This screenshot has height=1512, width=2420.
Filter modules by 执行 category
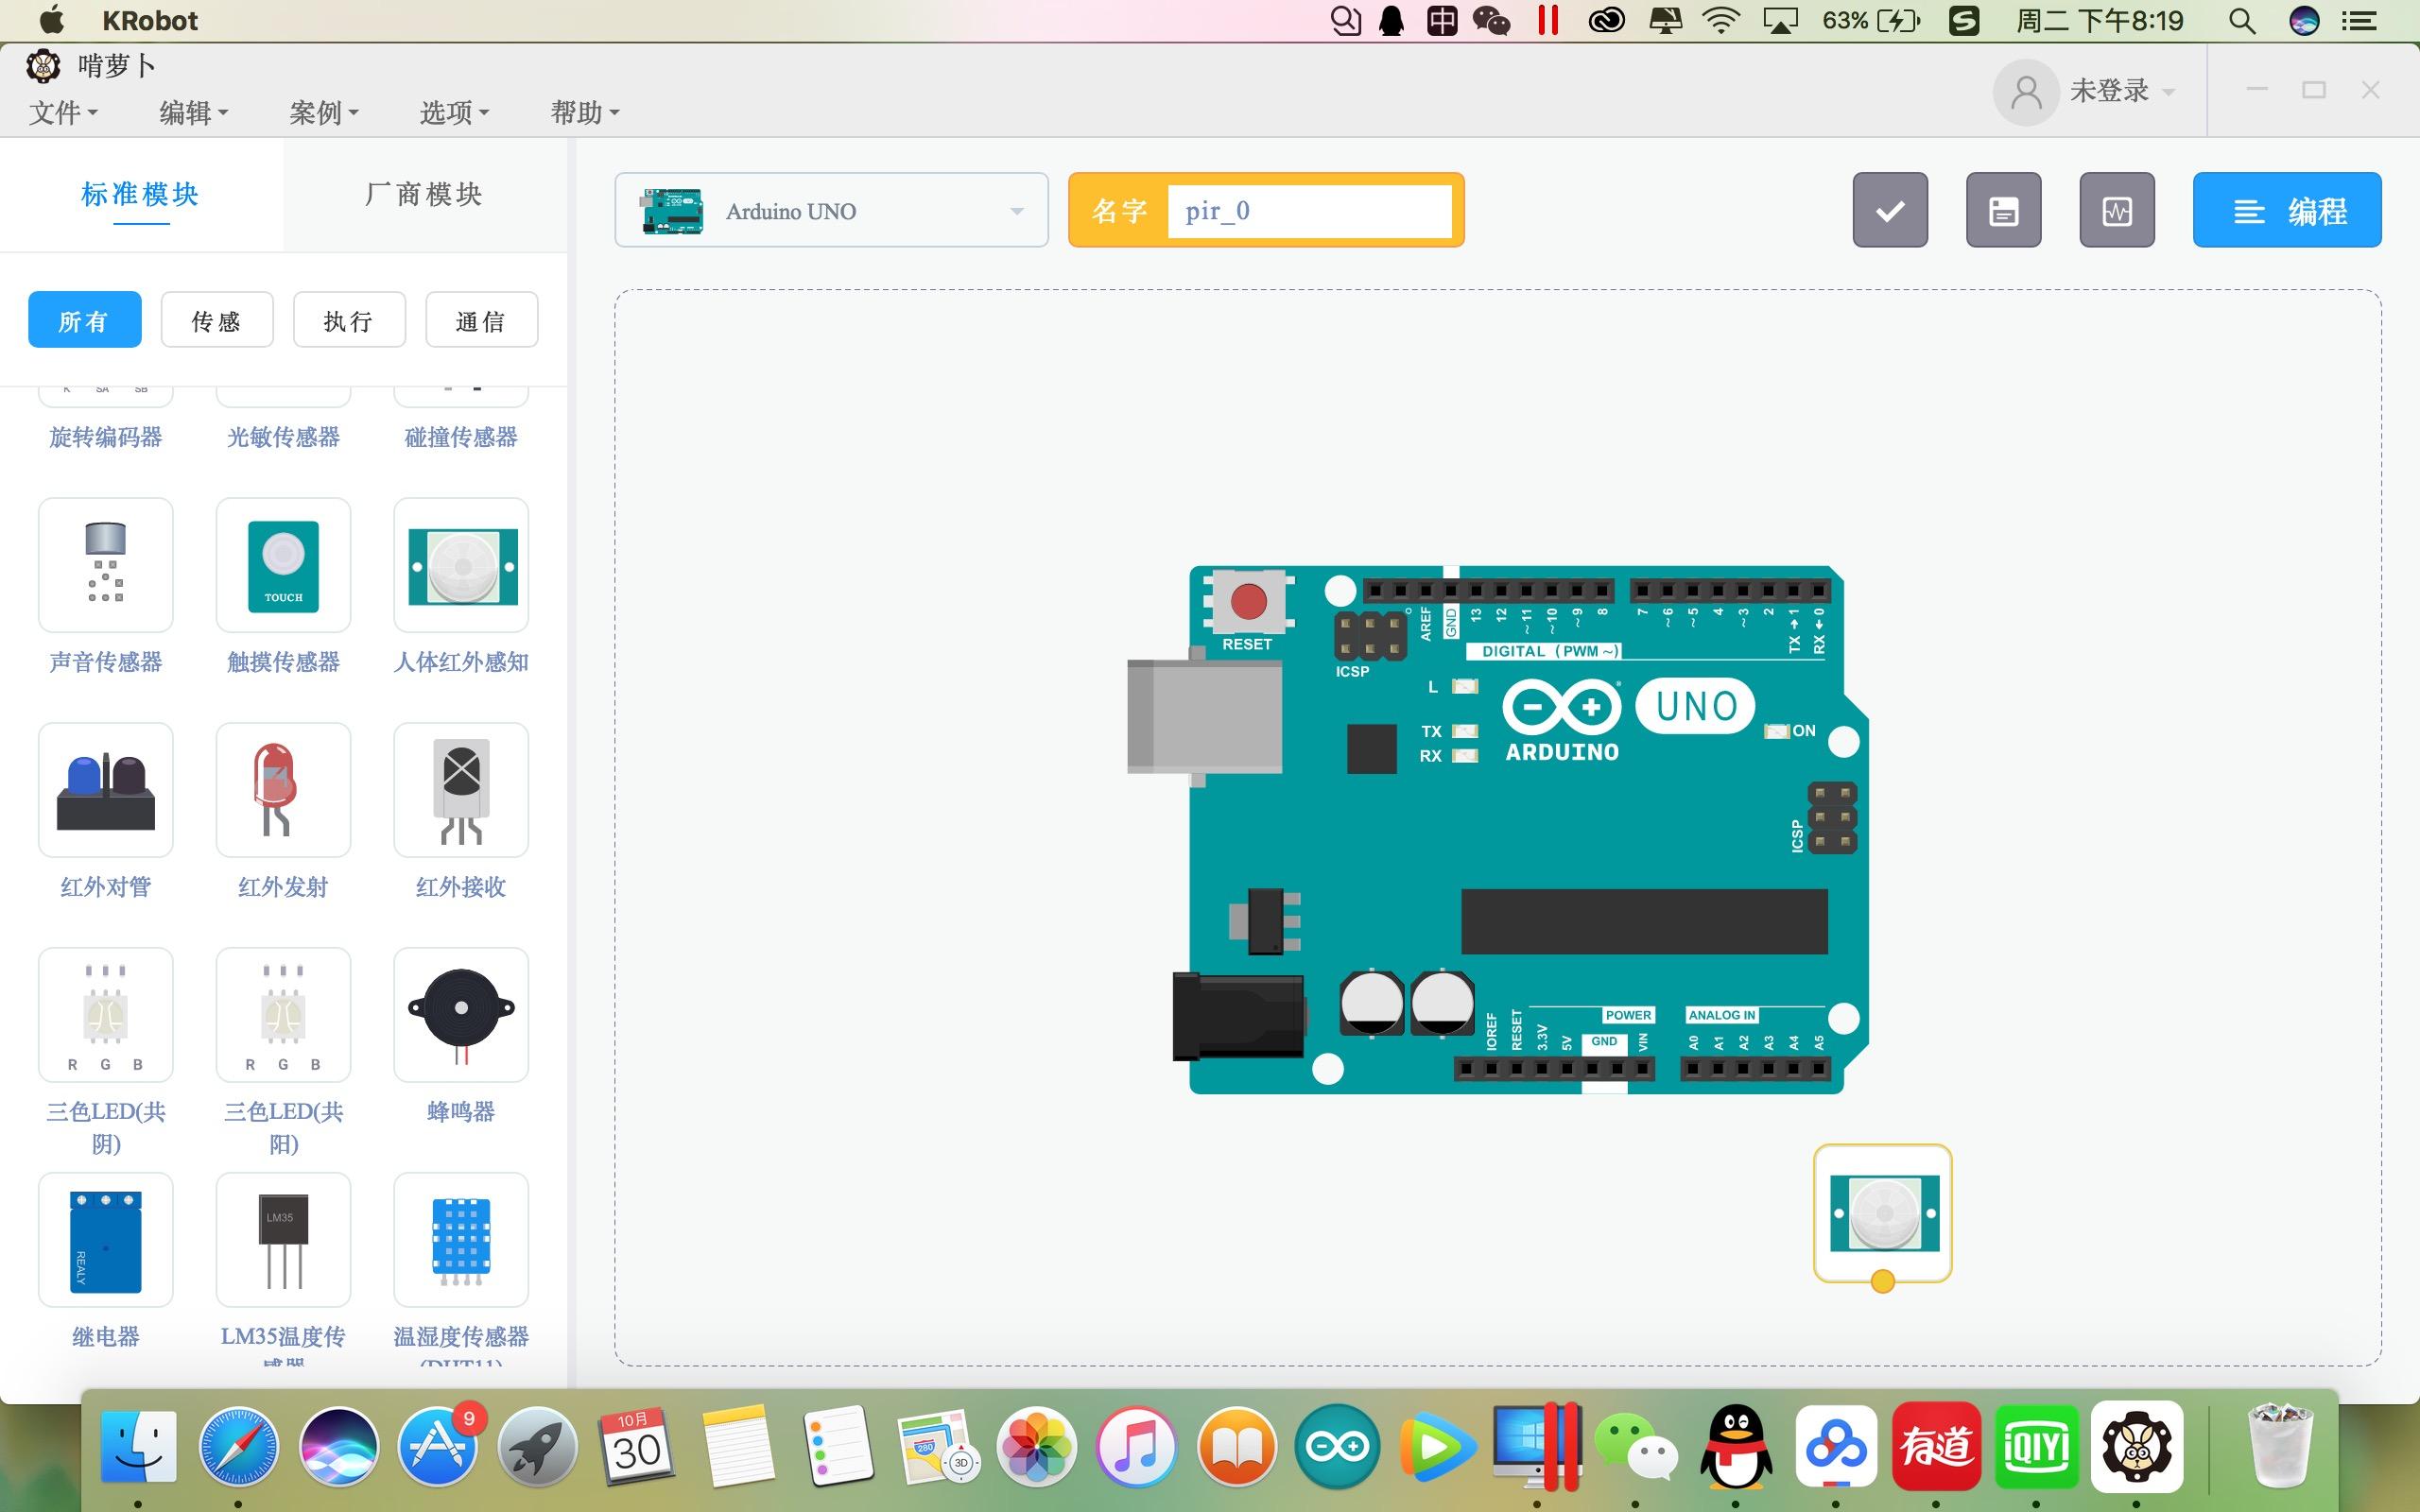(348, 321)
